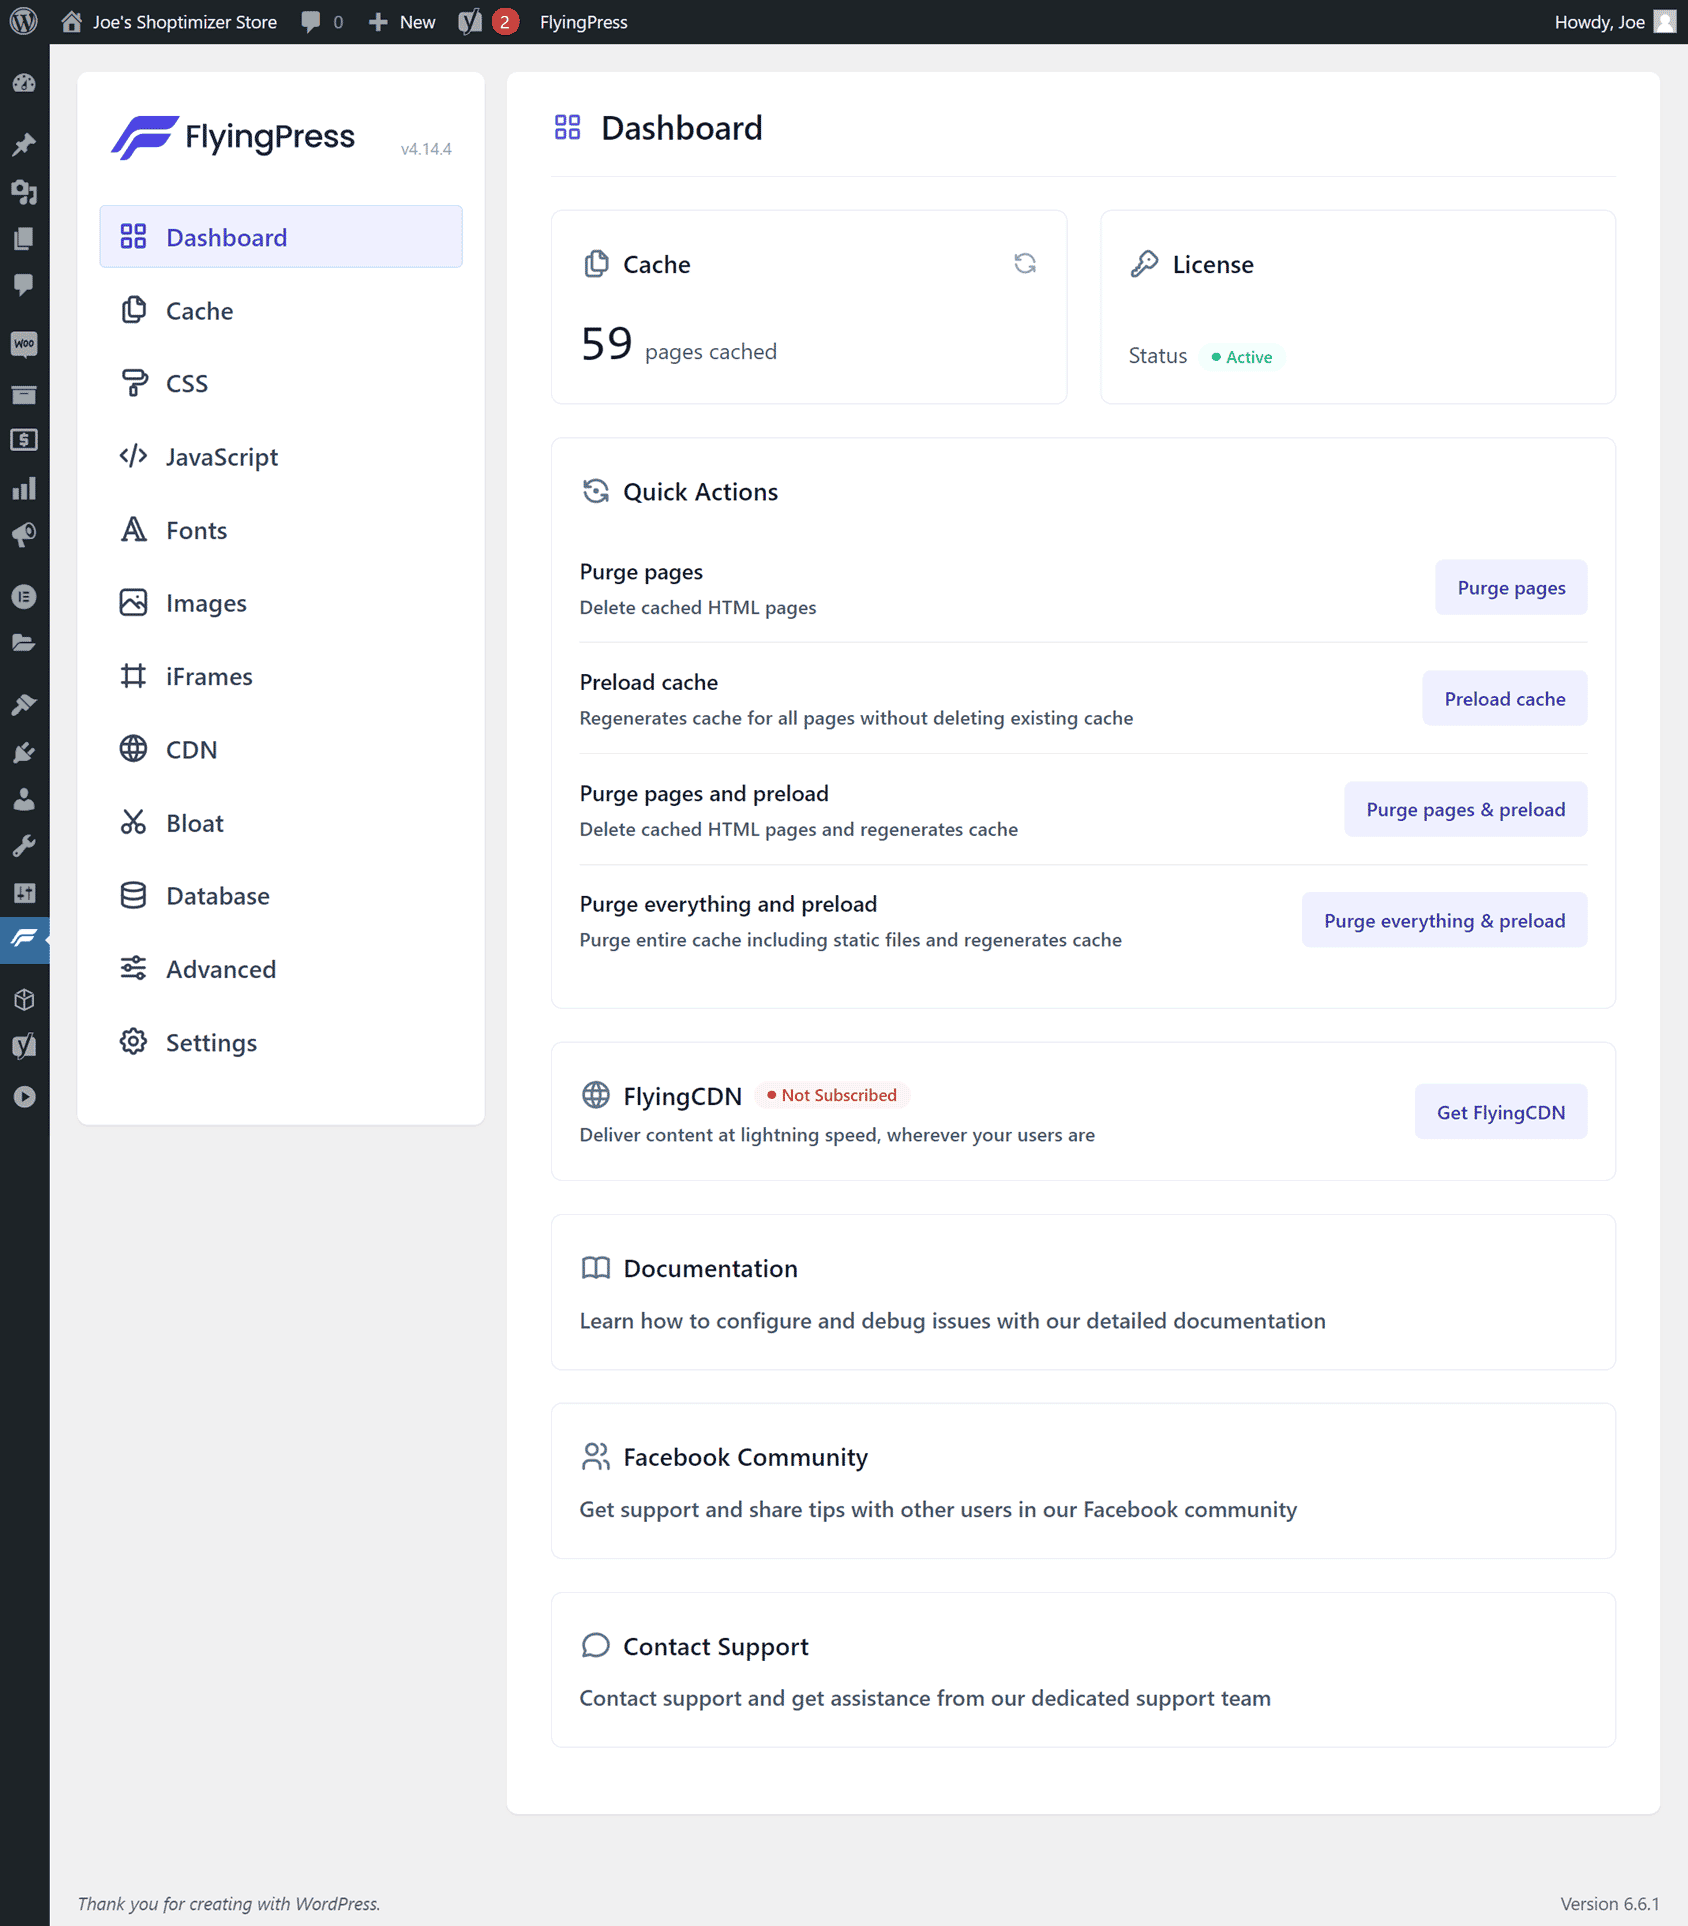Open the WP Dashboard gauge icon
1688x1926 pixels.
click(24, 84)
